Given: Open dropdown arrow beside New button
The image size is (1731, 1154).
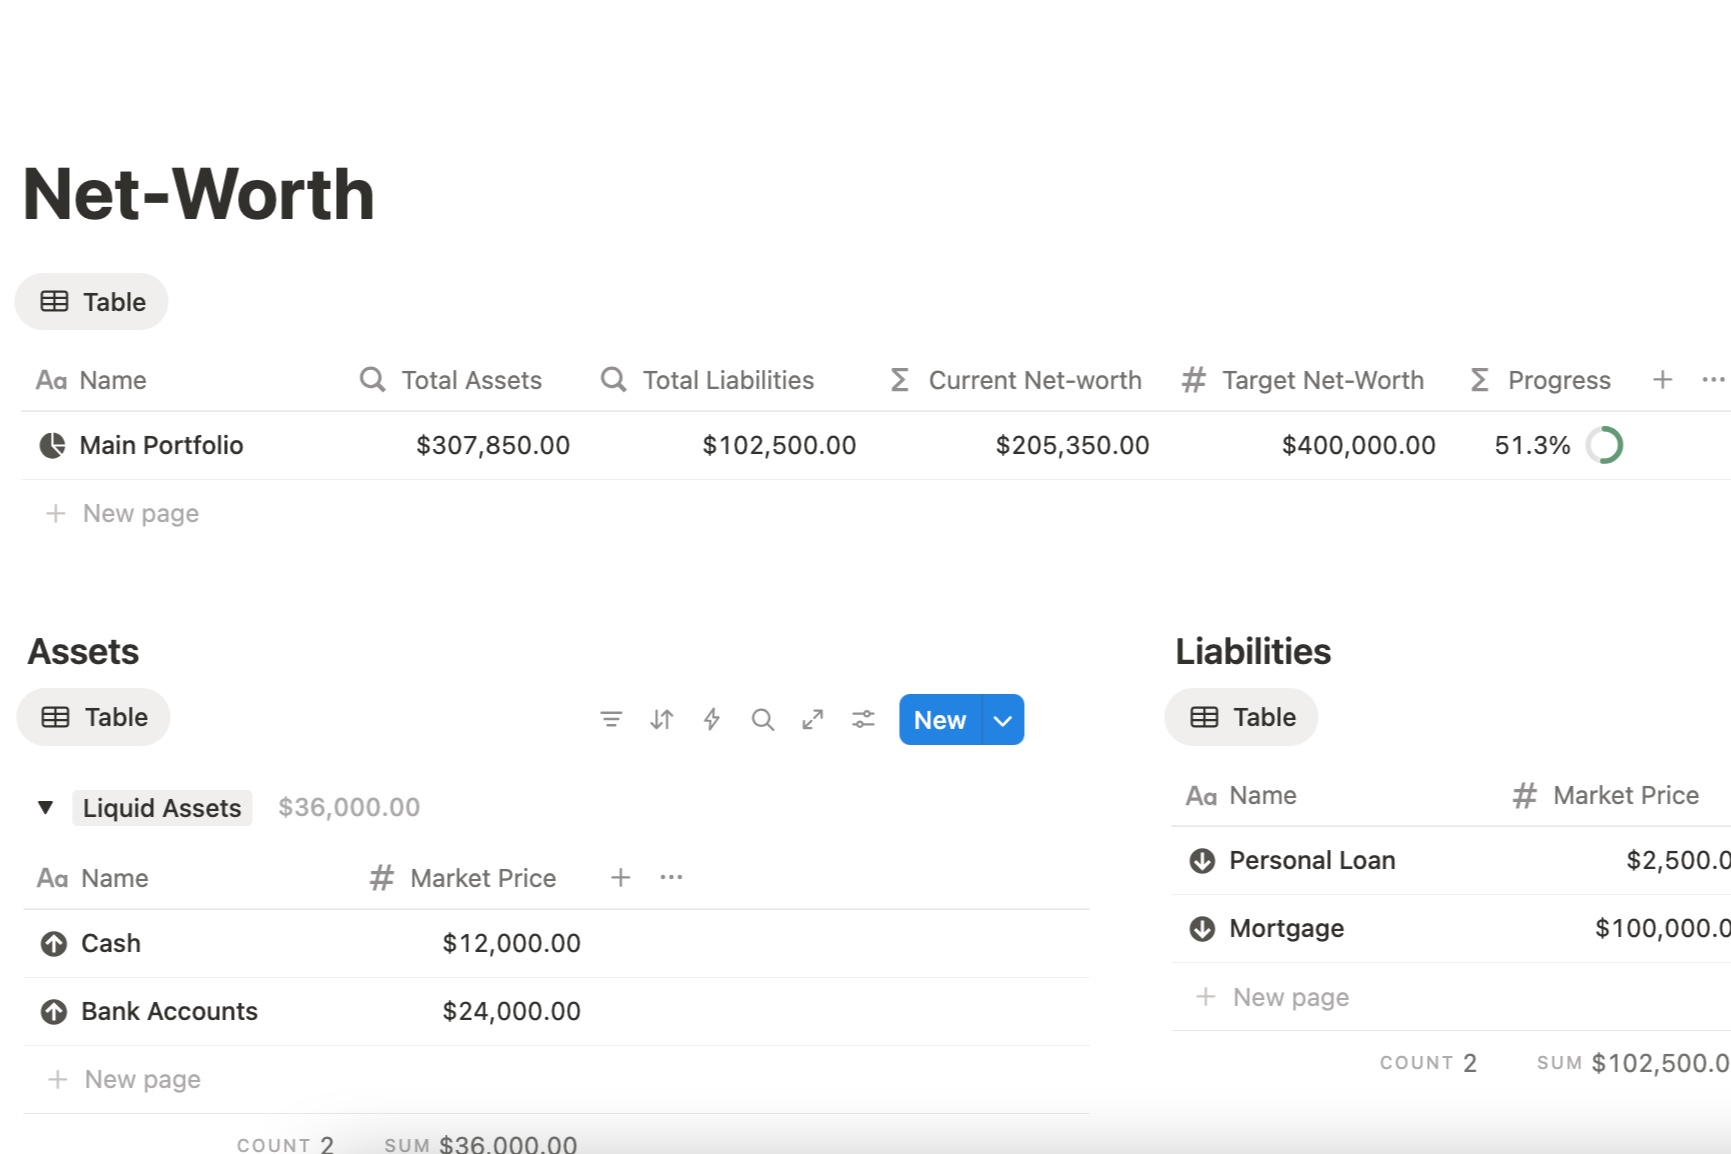Looking at the screenshot, I should (1003, 720).
